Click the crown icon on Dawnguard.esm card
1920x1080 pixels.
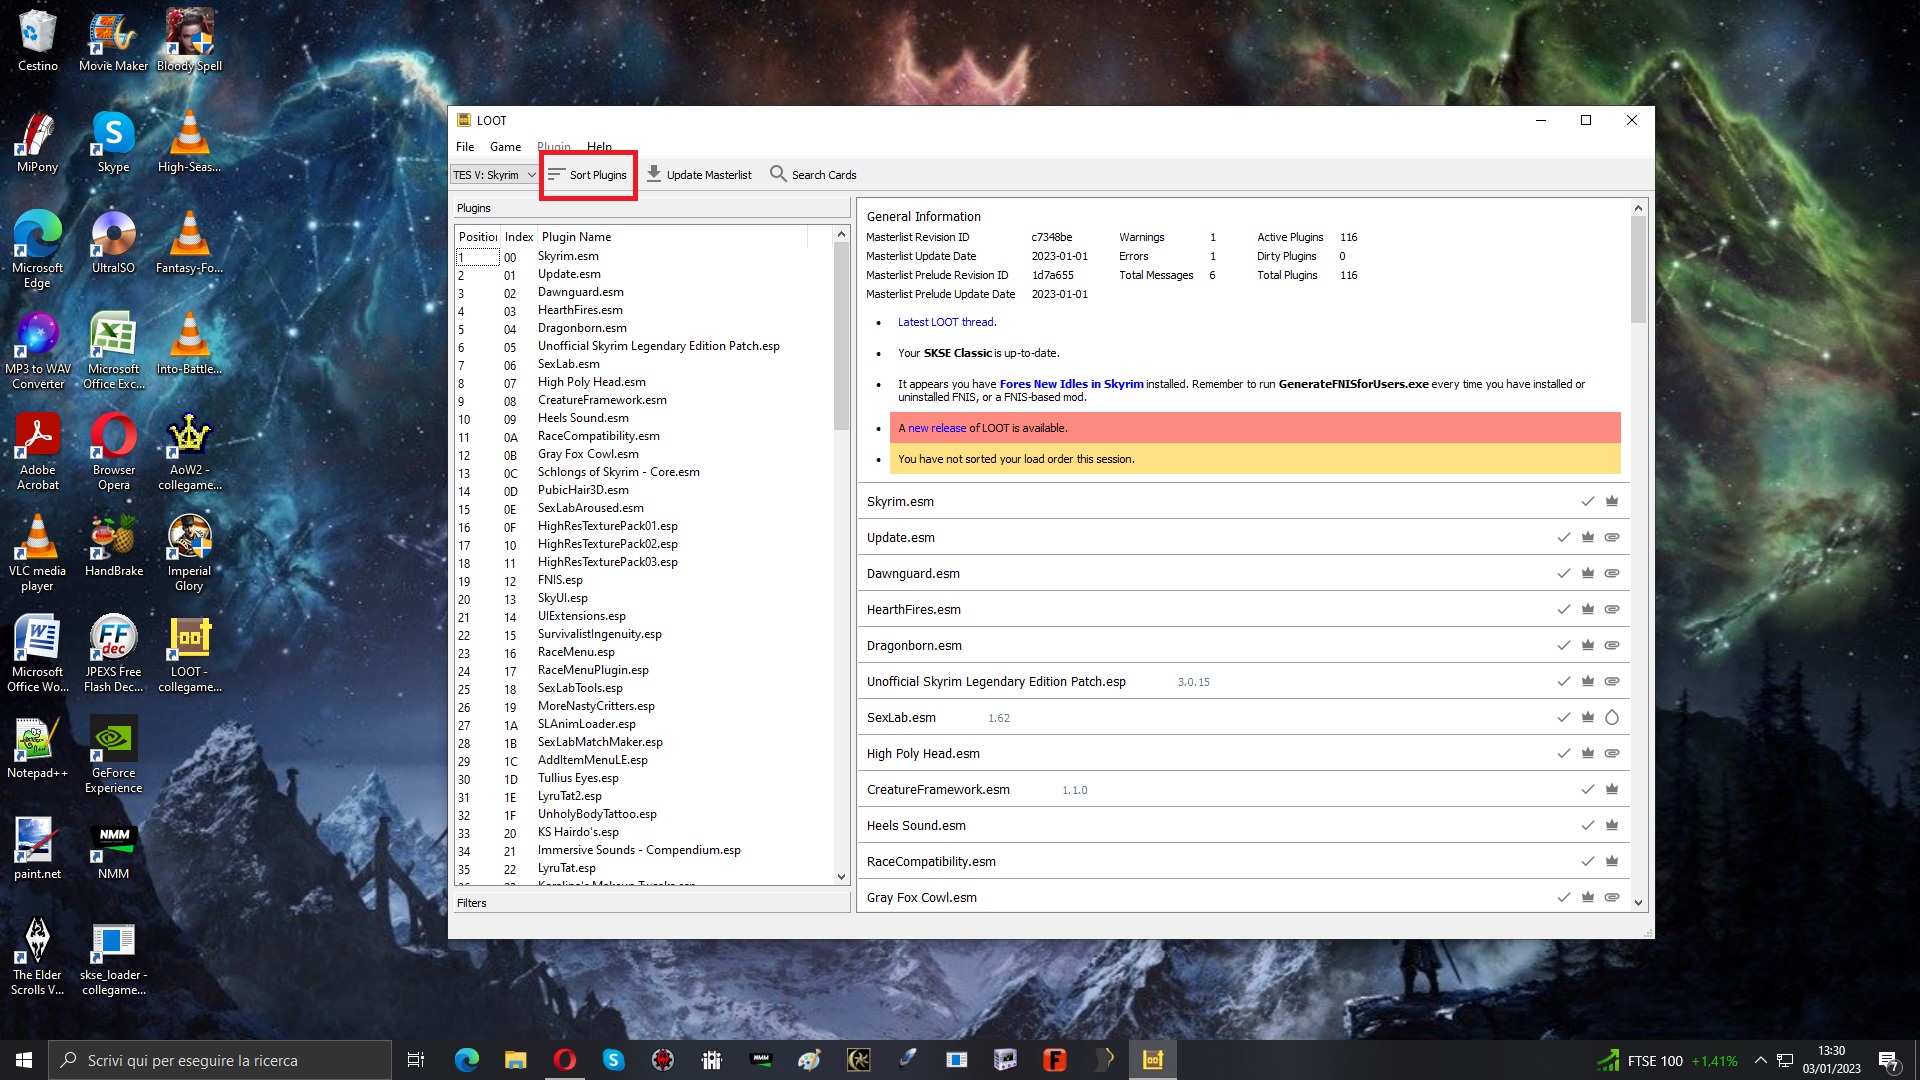(x=1587, y=573)
